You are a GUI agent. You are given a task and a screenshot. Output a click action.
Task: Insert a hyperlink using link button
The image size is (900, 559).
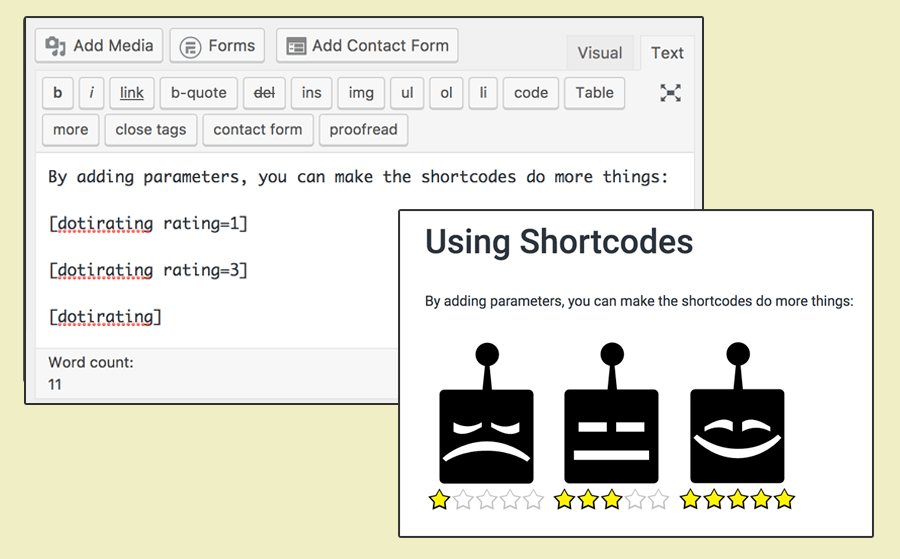click(131, 93)
